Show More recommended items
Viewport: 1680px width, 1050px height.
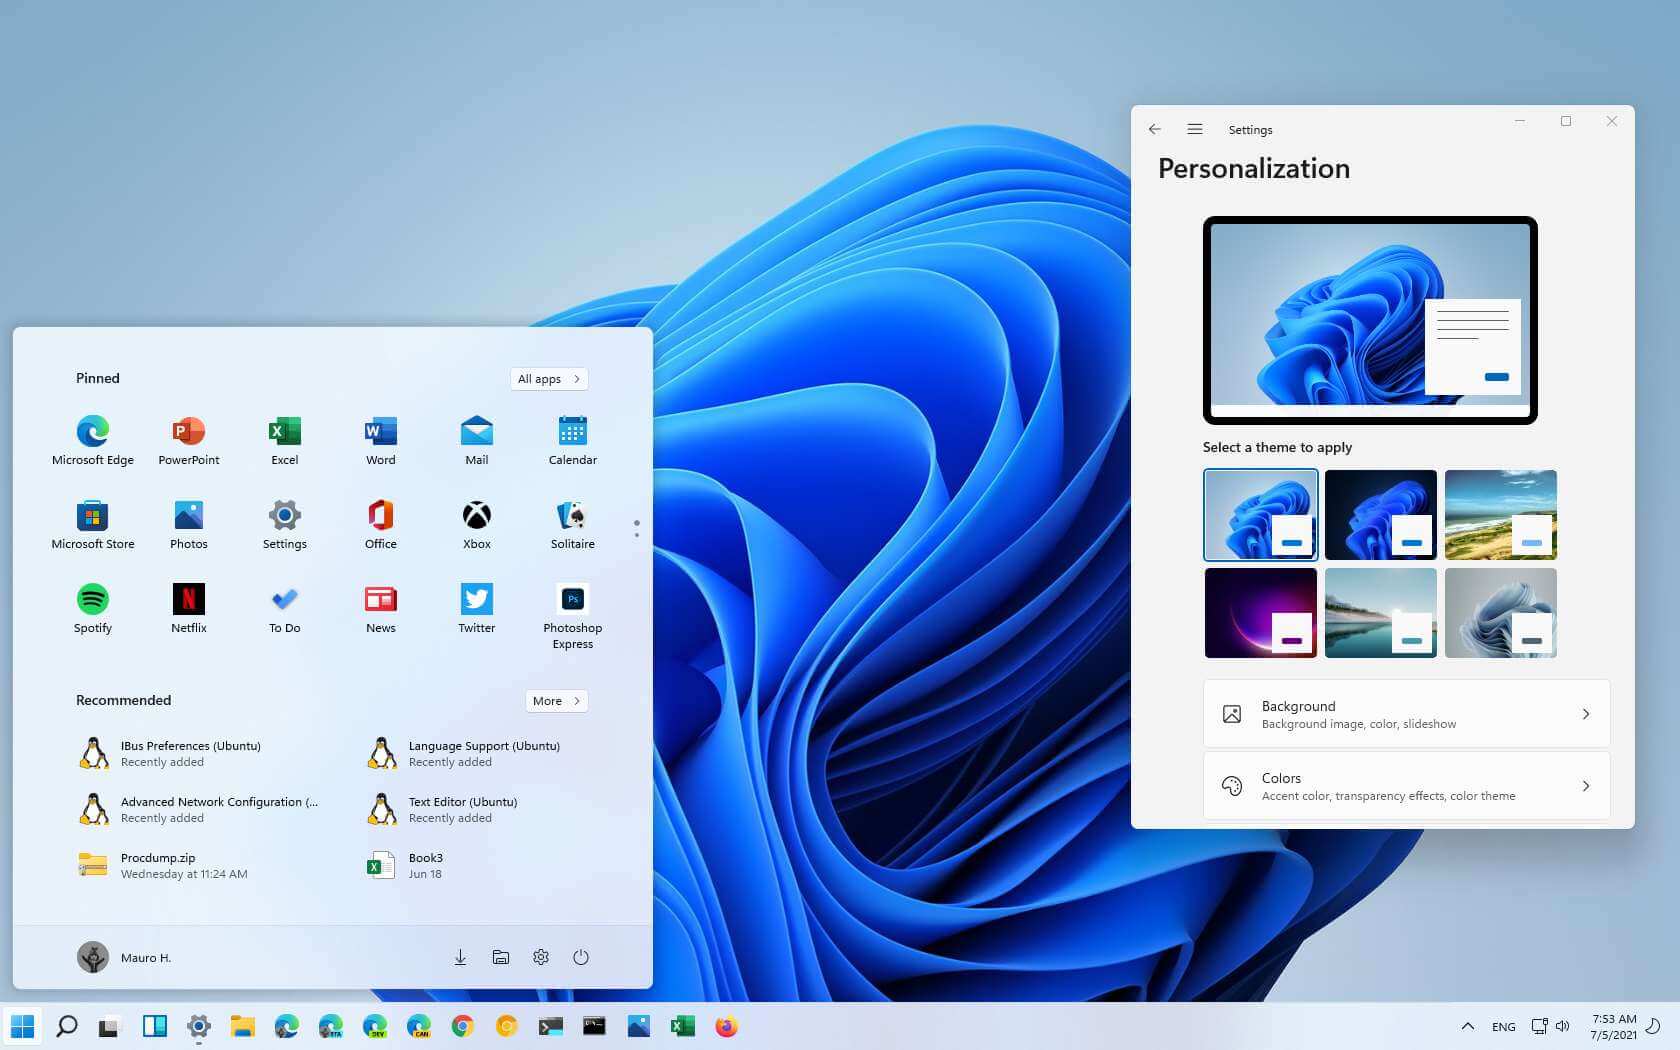pyautogui.click(x=556, y=701)
